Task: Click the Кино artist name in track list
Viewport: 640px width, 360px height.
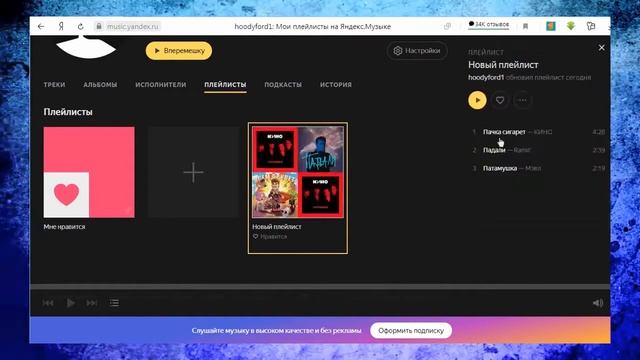Action: [x=543, y=132]
